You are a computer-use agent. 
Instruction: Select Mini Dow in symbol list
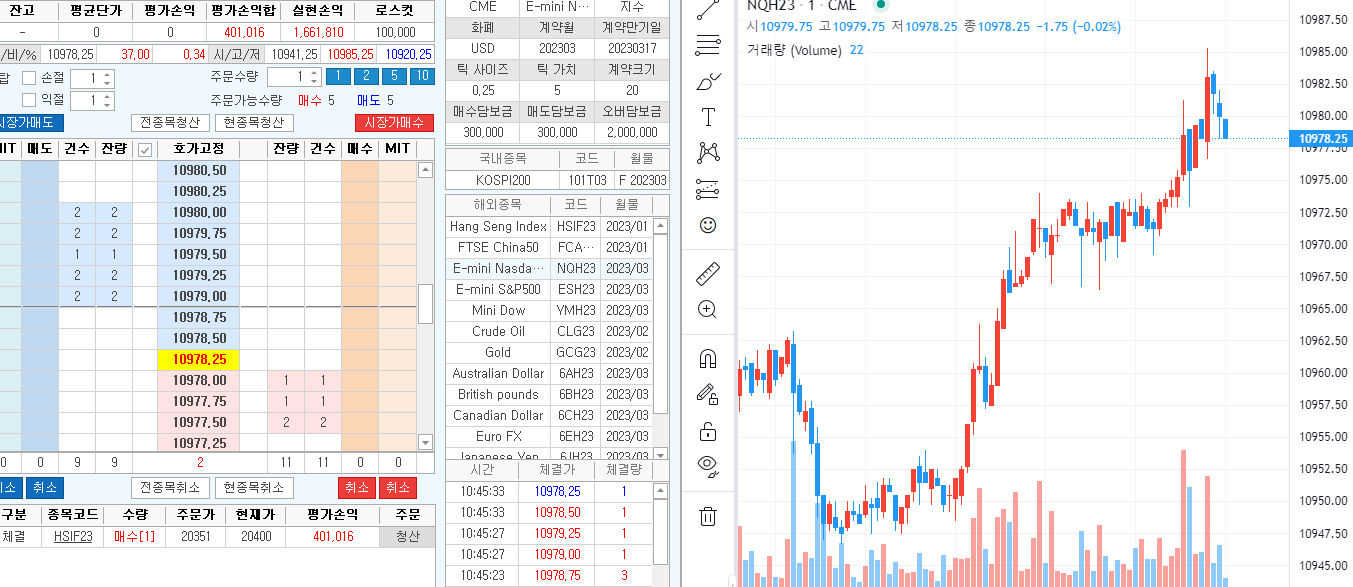point(498,310)
